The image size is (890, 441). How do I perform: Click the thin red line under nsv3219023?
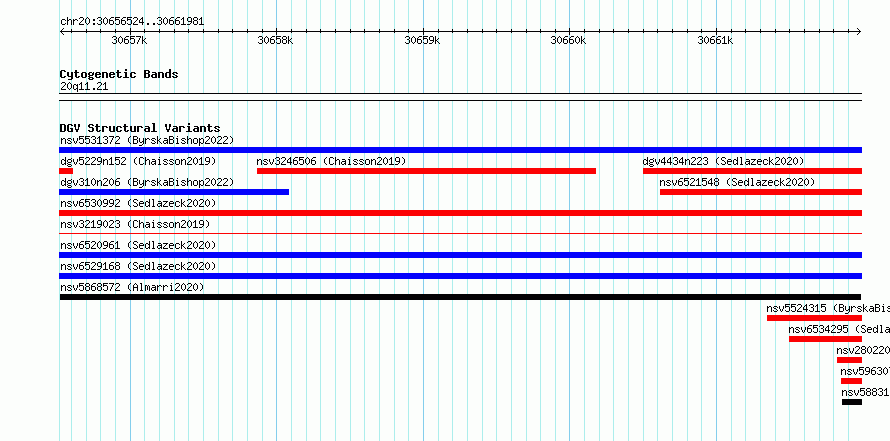click(x=460, y=233)
